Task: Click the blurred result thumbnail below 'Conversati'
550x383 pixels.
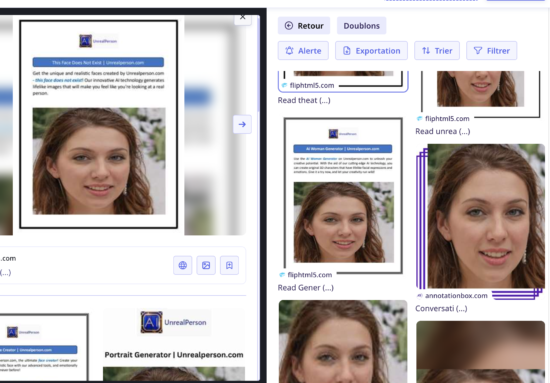Action: 481,352
